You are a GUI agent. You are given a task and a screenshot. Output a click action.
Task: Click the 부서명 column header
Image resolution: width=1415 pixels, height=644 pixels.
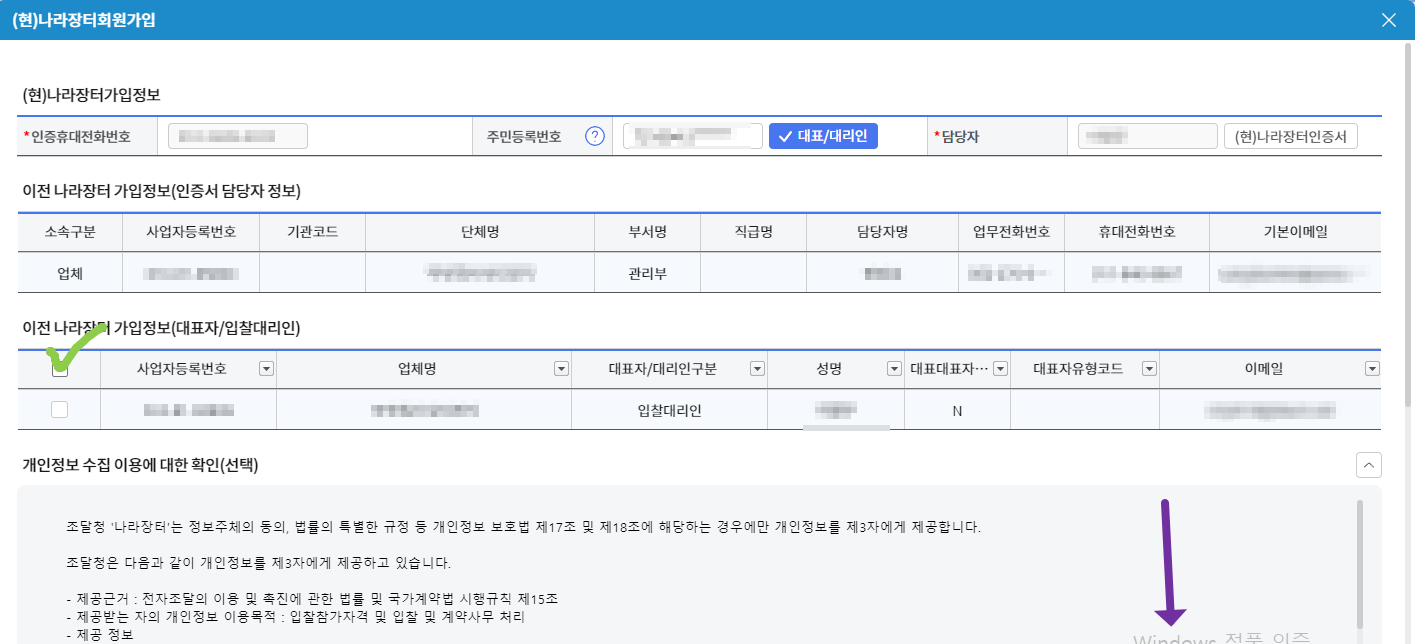point(647,232)
